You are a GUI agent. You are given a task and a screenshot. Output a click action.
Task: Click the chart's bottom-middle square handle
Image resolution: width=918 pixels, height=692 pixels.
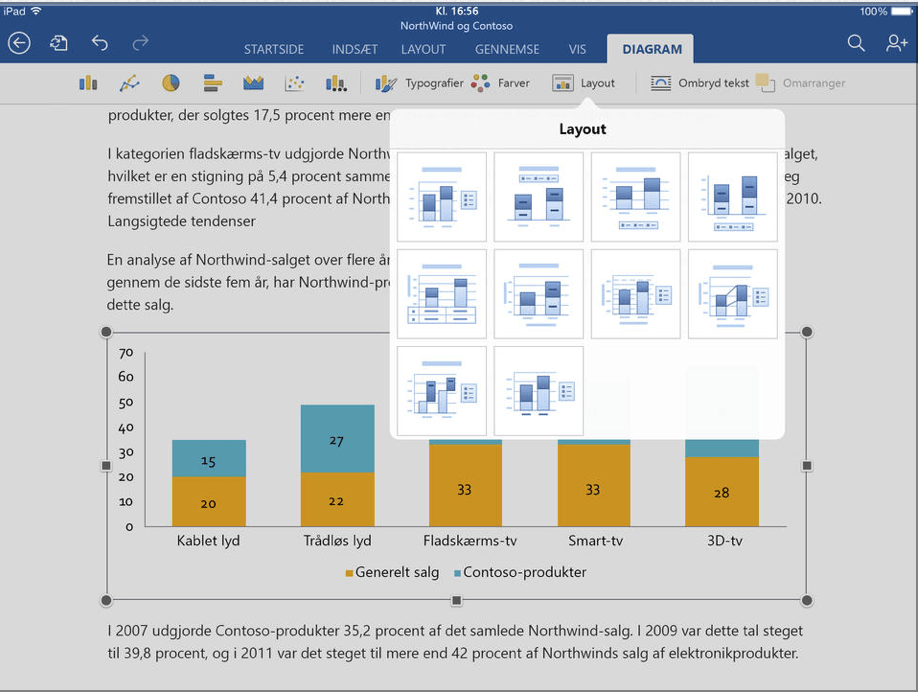coord(457,600)
